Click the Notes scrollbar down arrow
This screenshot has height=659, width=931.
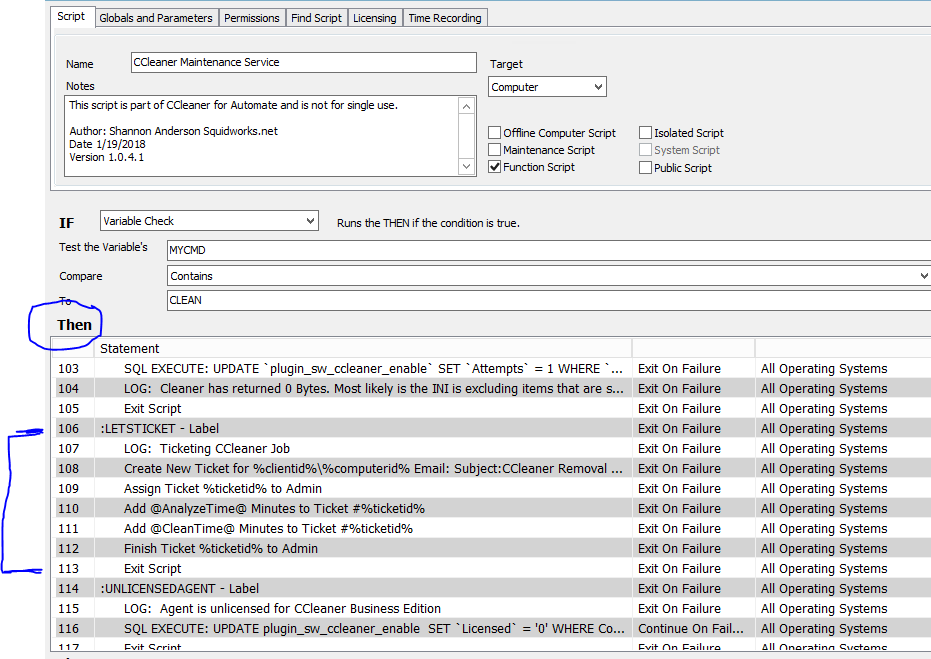point(467,166)
